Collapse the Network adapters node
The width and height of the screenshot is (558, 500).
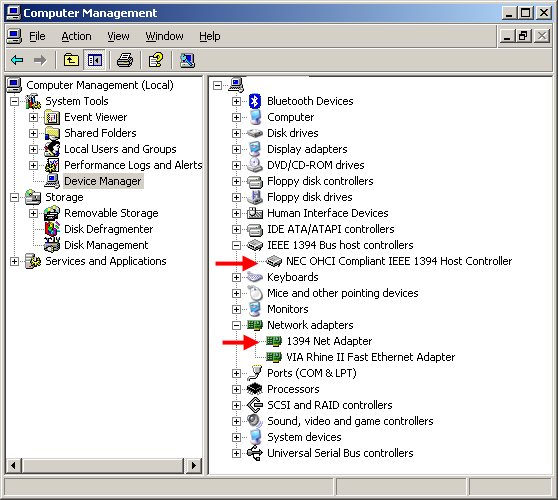click(236, 325)
